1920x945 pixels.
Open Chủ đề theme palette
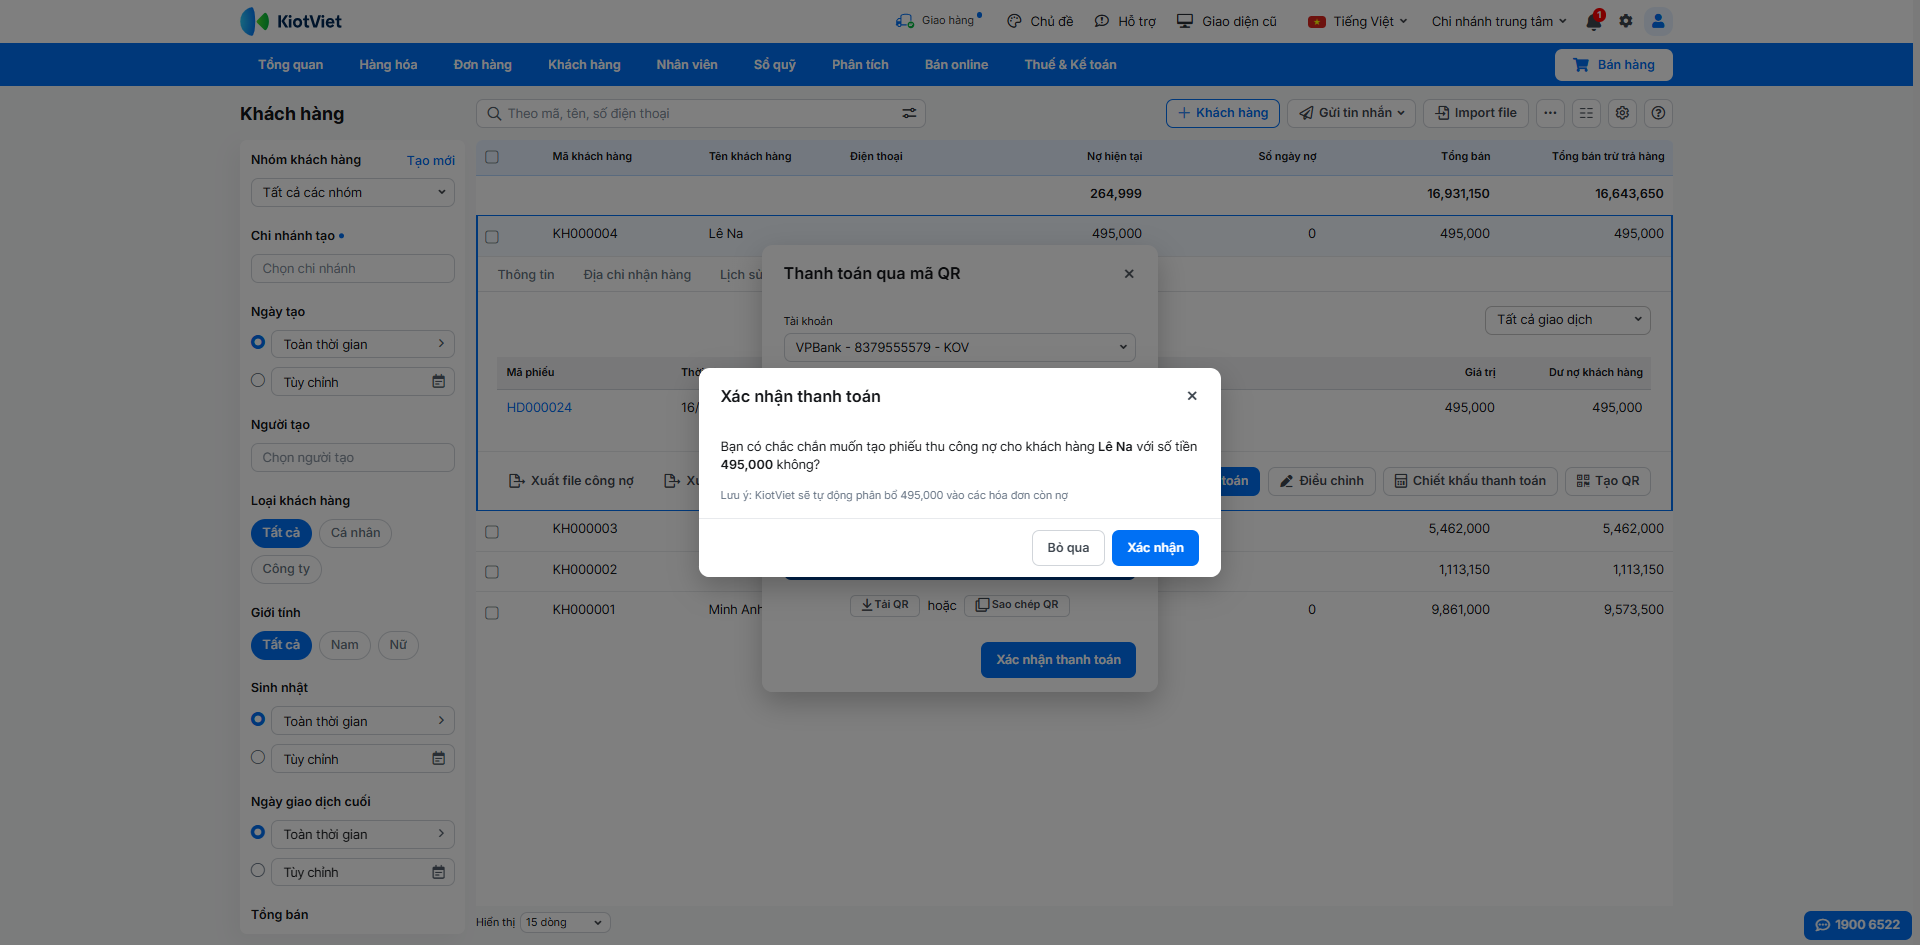(1040, 21)
